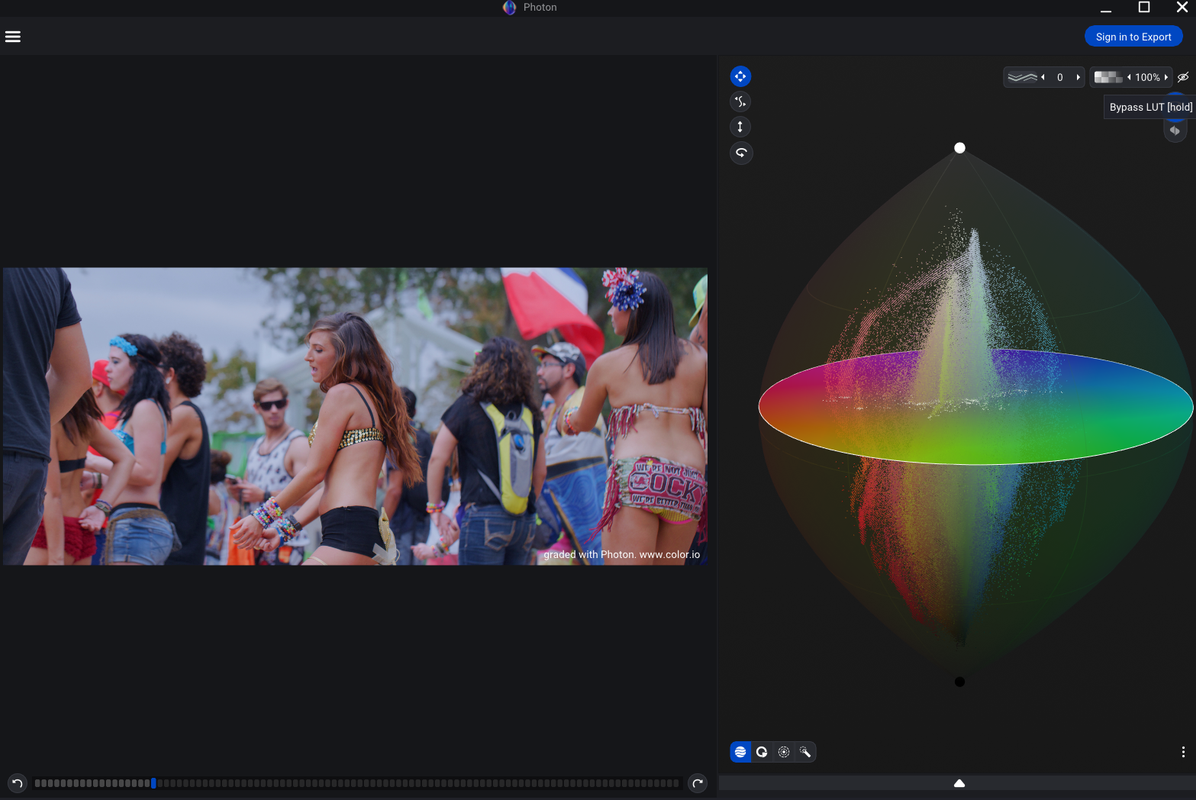Switch to circular arrow view mode
Image resolution: width=1196 pixels, height=800 pixels.
pyautogui.click(x=761, y=752)
